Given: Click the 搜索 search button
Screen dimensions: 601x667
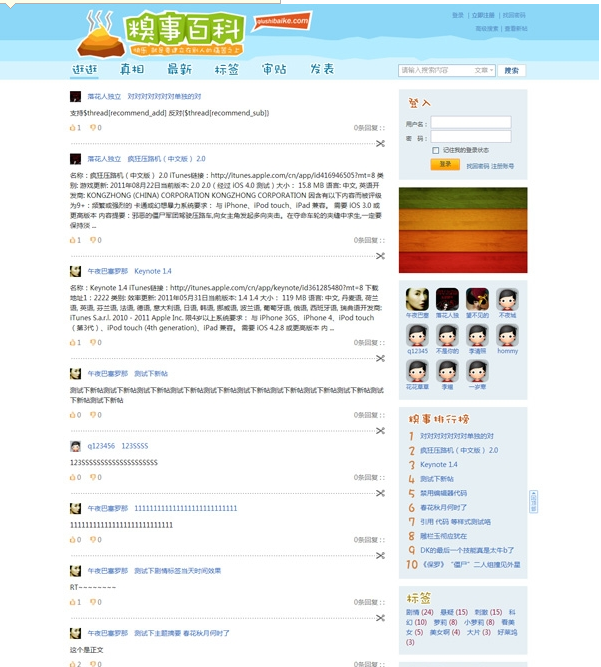Looking at the screenshot, I should [x=512, y=71].
